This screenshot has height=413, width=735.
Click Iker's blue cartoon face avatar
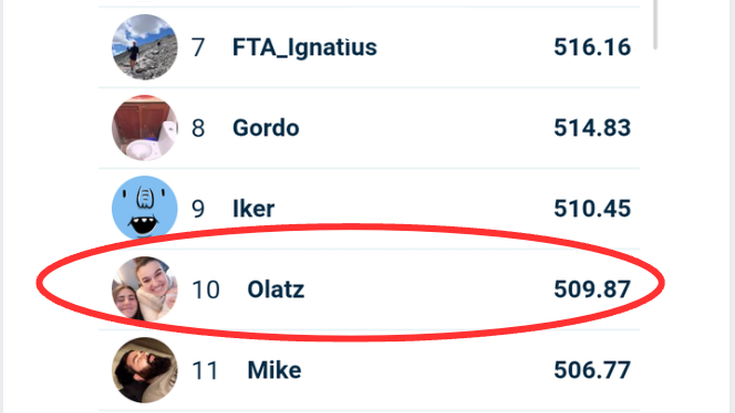pos(145,209)
